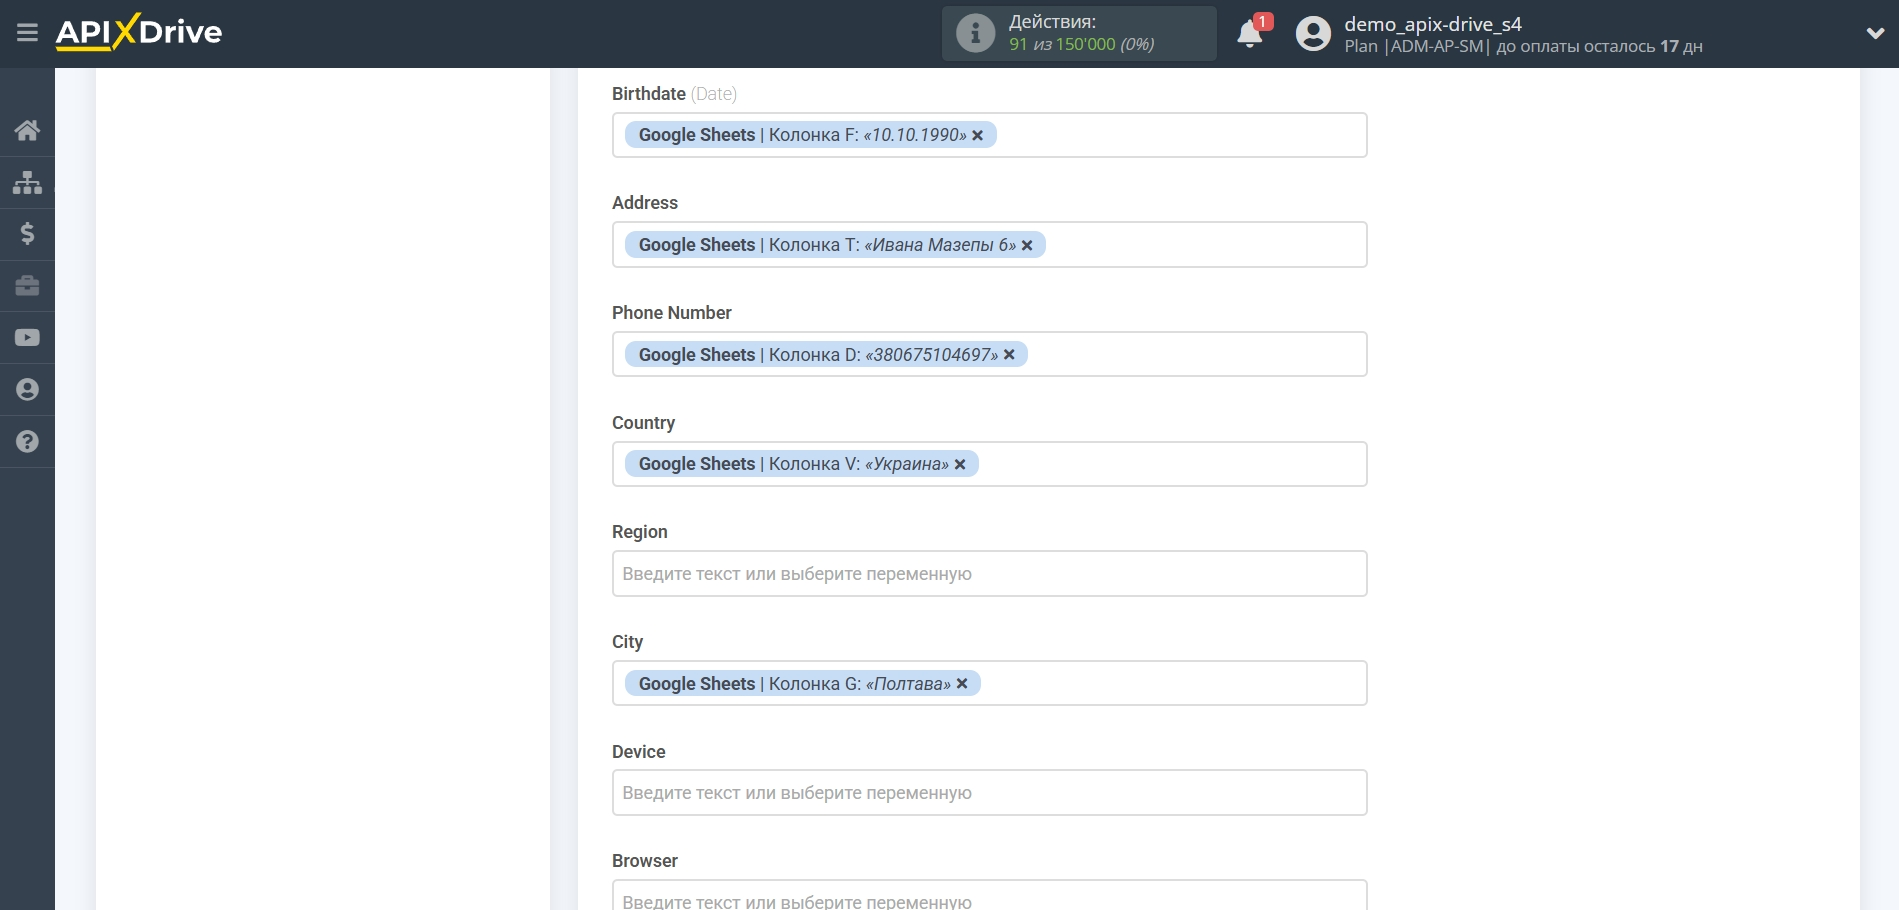Expand the account dropdown chevron

tap(1875, 33)
